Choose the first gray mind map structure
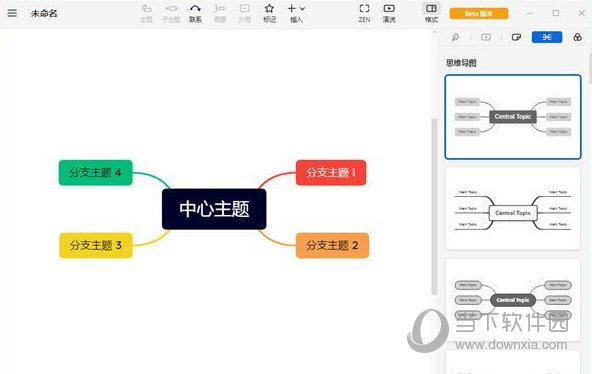This screenshot has height=374, width=592. (513, 117)
